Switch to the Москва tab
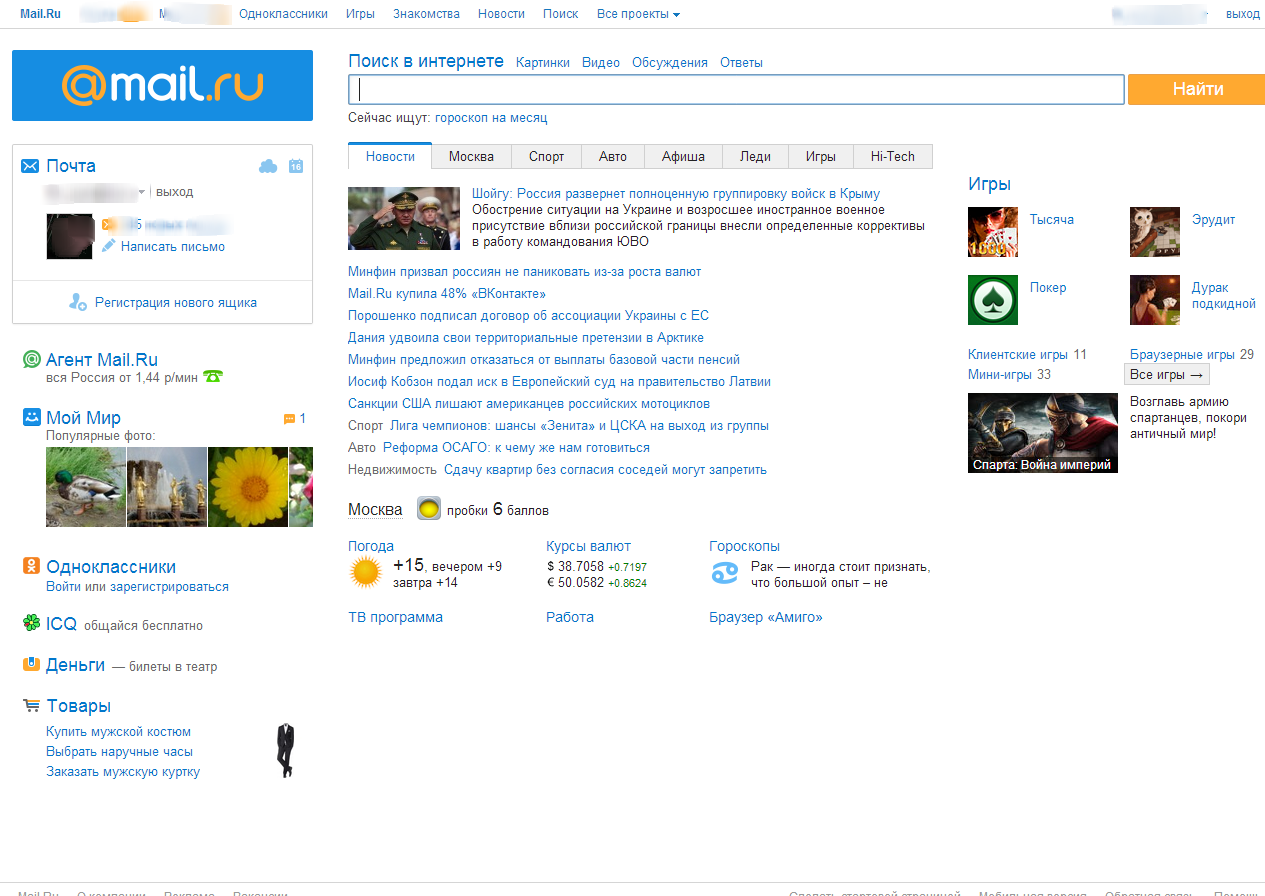Screen dimensions: 1265x896 (471, 156)
